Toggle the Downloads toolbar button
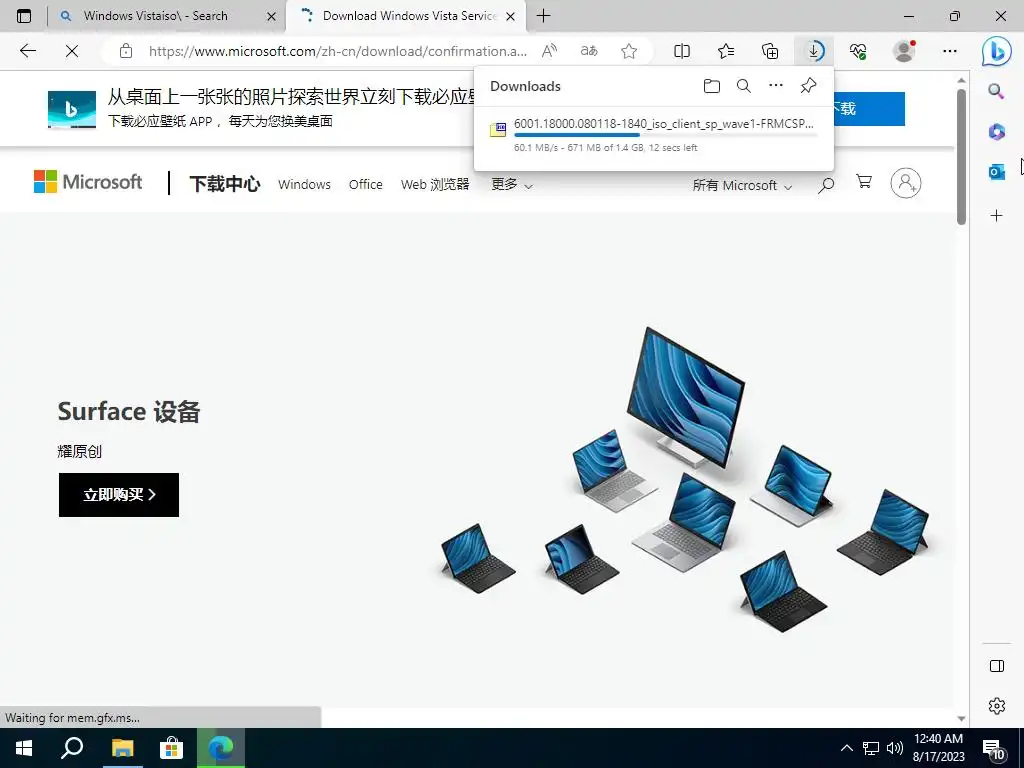 pyautogui.click(x=814, y=51)
